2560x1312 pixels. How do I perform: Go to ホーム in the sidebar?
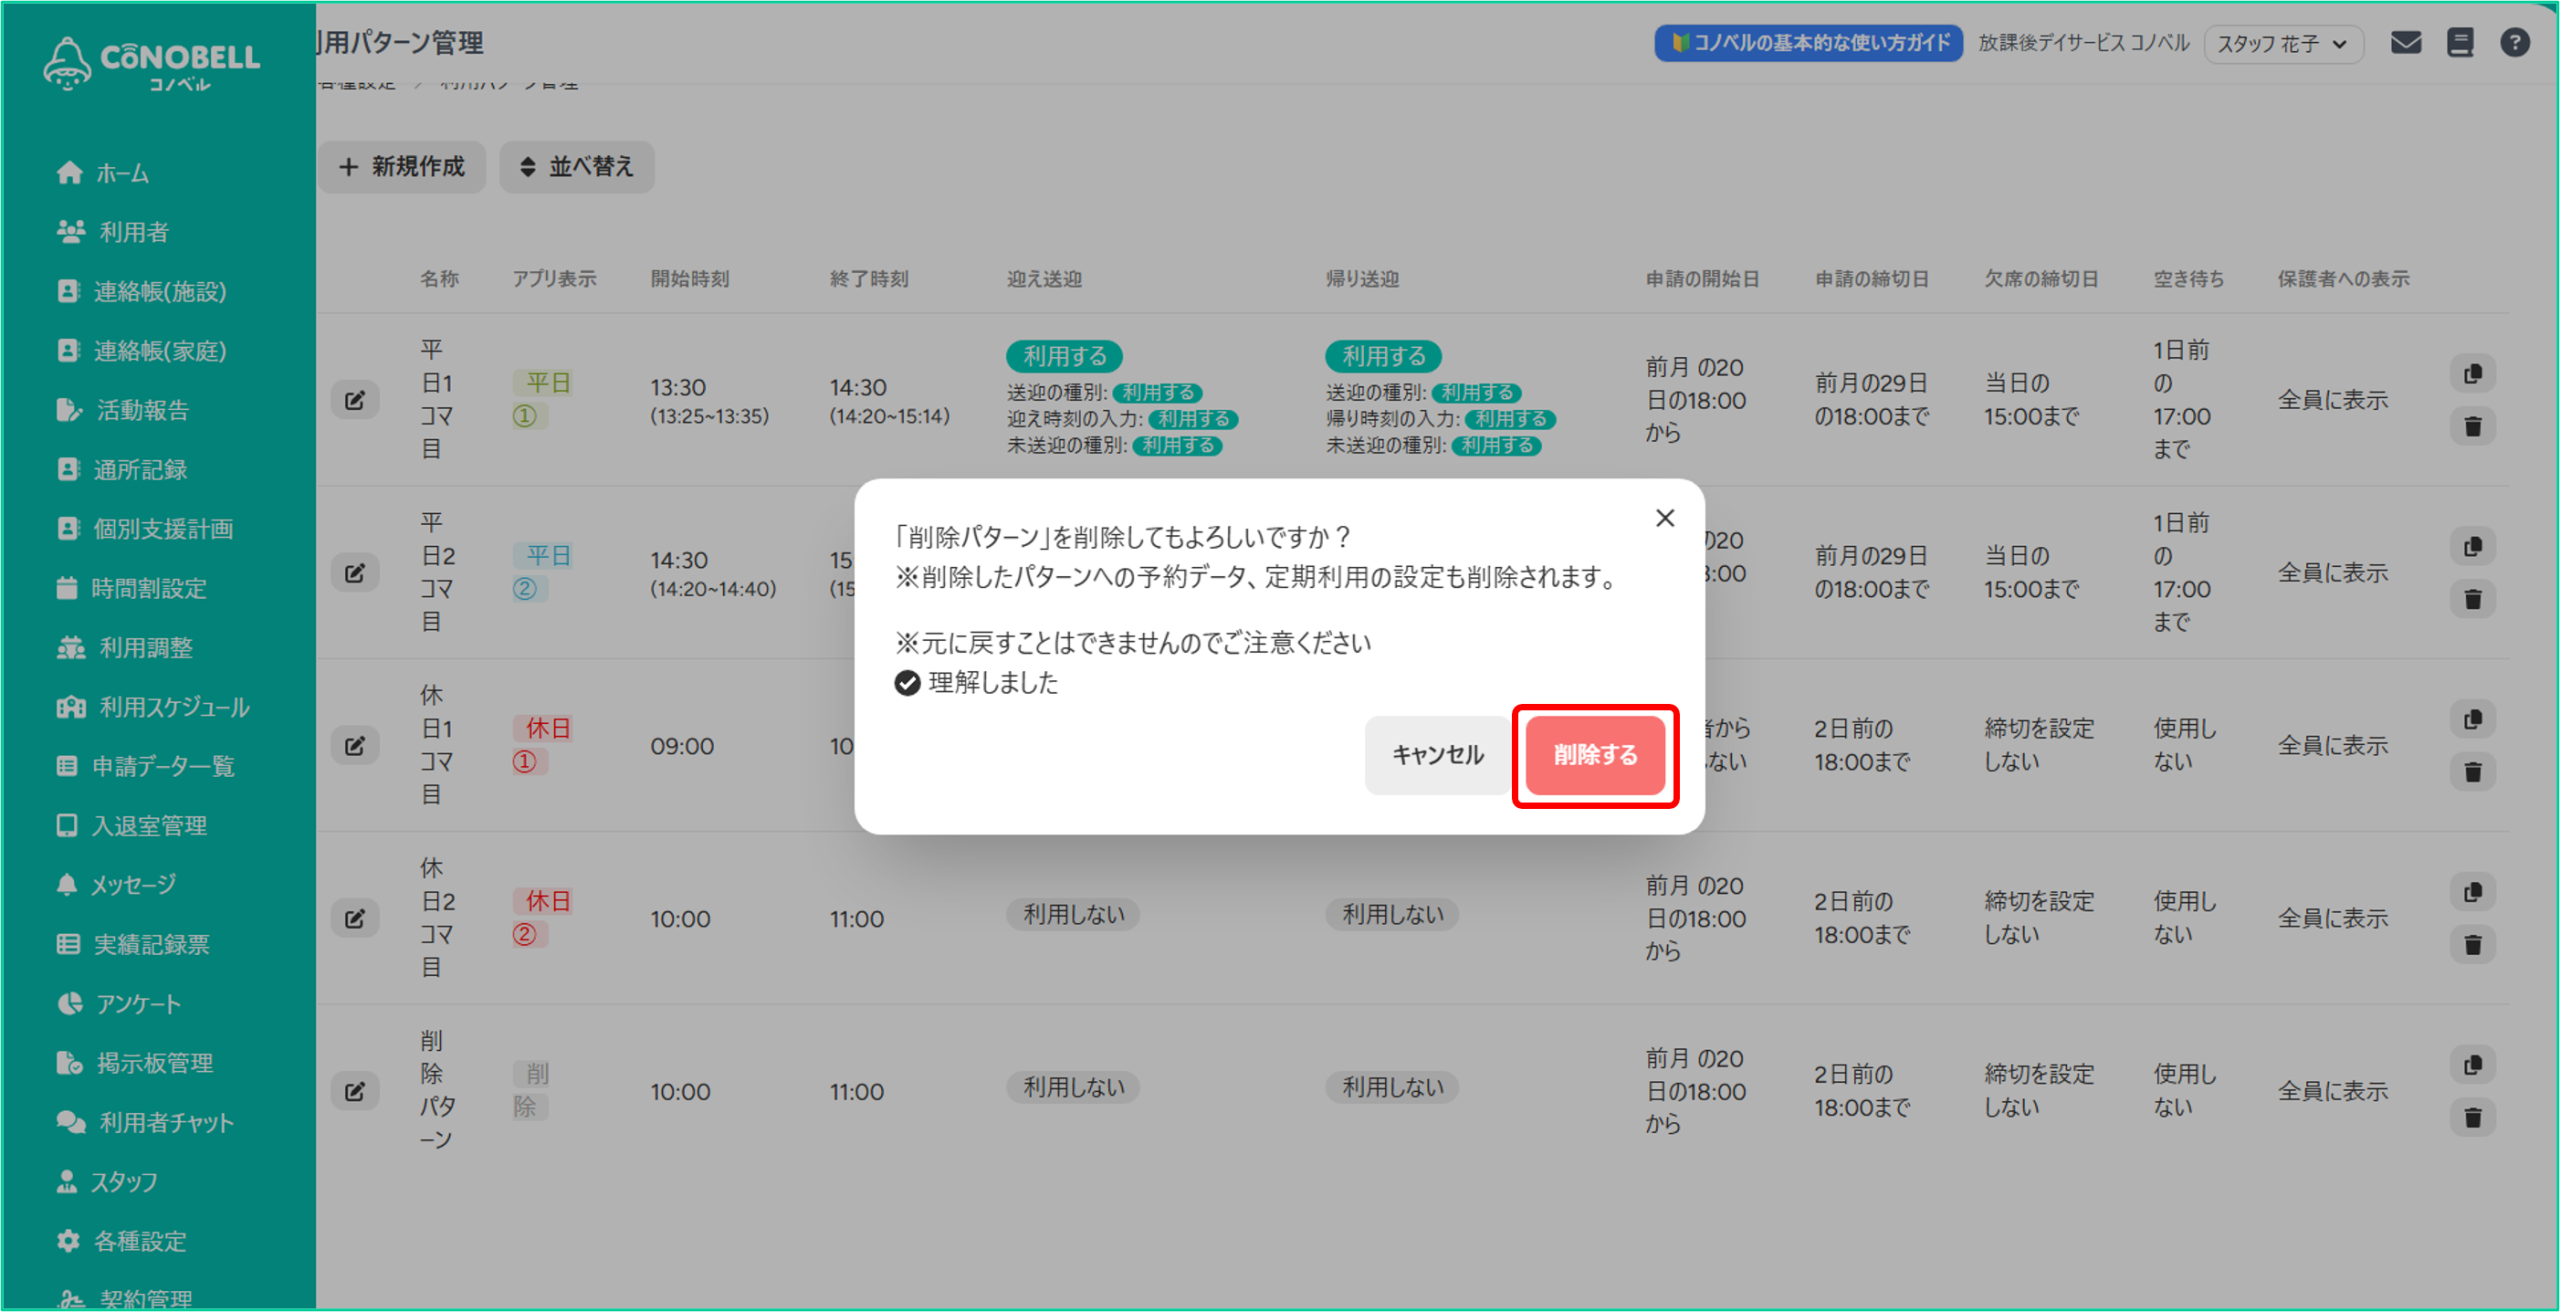point(121,174)
